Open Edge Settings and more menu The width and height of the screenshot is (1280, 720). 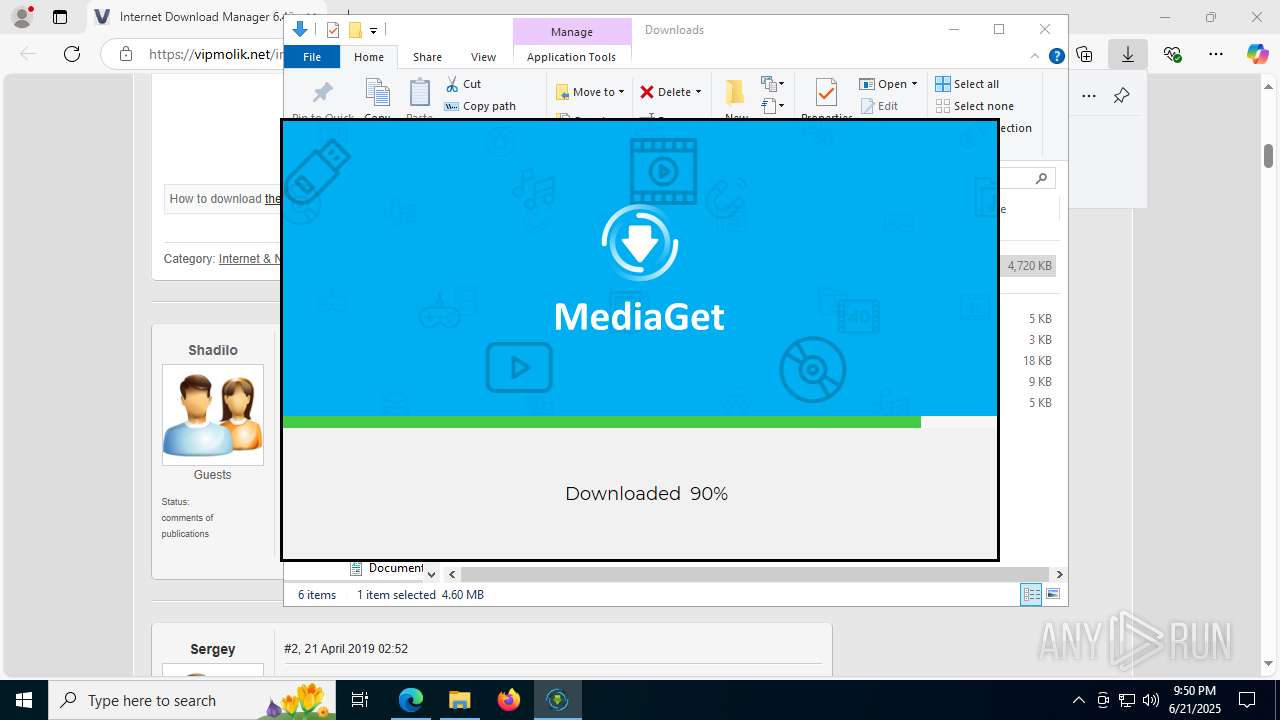pyautogui.click(x=1215, y=54)
